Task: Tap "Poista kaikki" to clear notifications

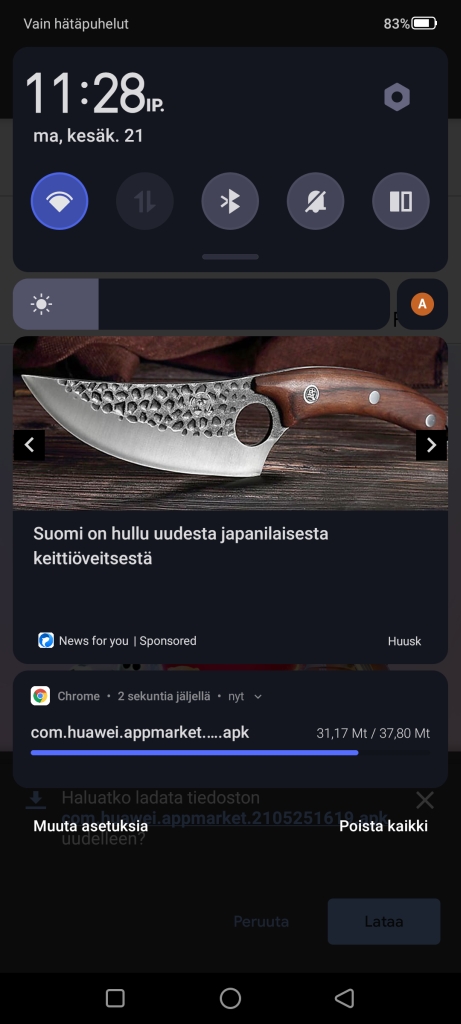Action: click(x=383, y=826)
